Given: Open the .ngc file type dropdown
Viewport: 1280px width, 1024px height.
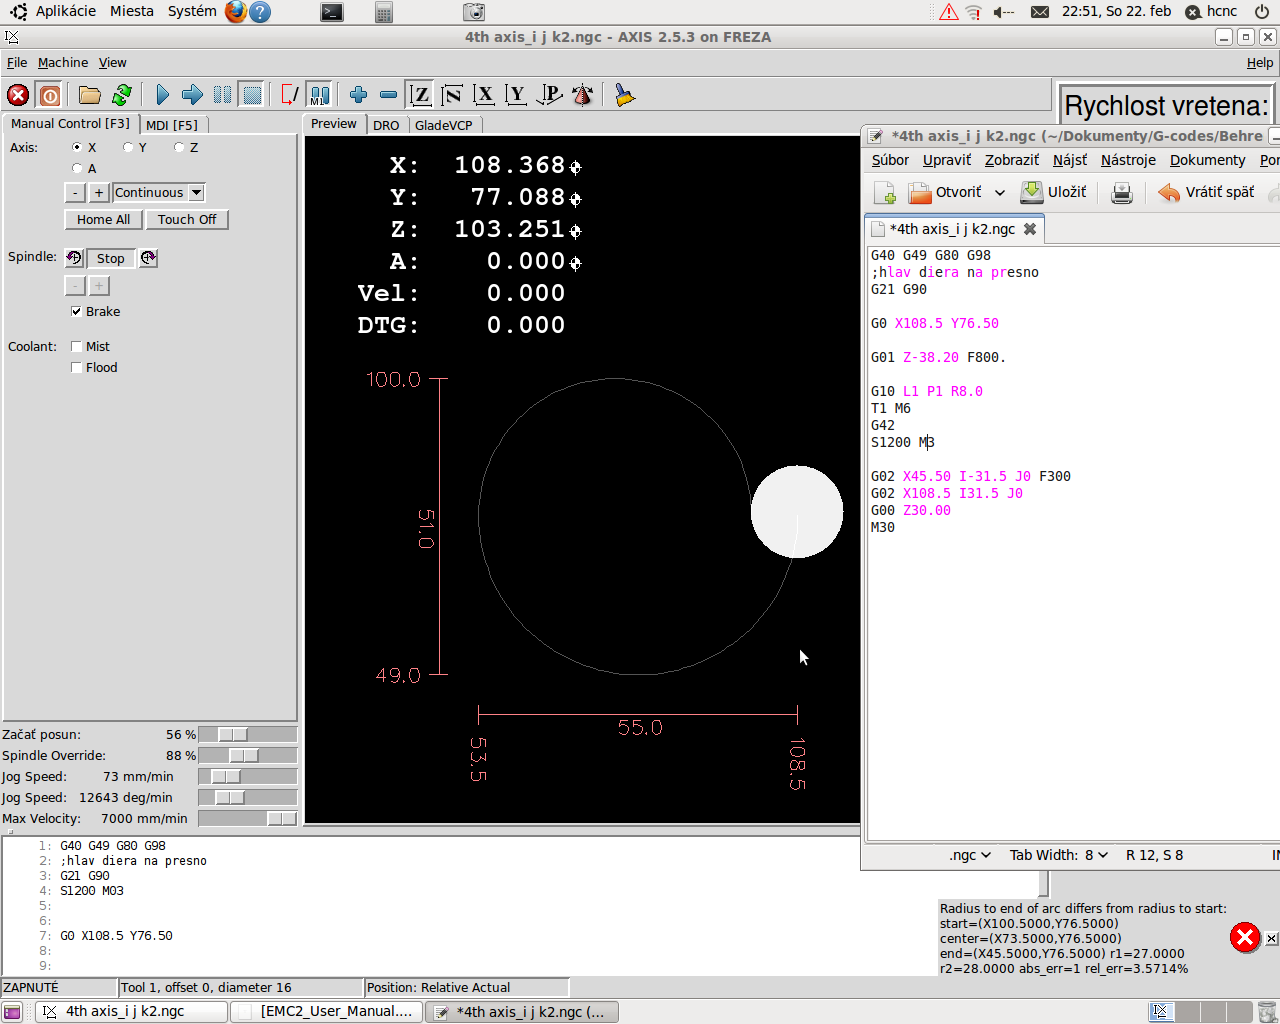Looking at the screenshot, I should pyautogui.click(x=970, y=855).
